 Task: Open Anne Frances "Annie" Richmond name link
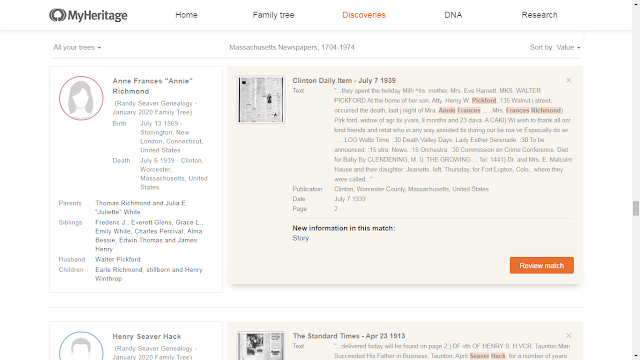point(153,86)
